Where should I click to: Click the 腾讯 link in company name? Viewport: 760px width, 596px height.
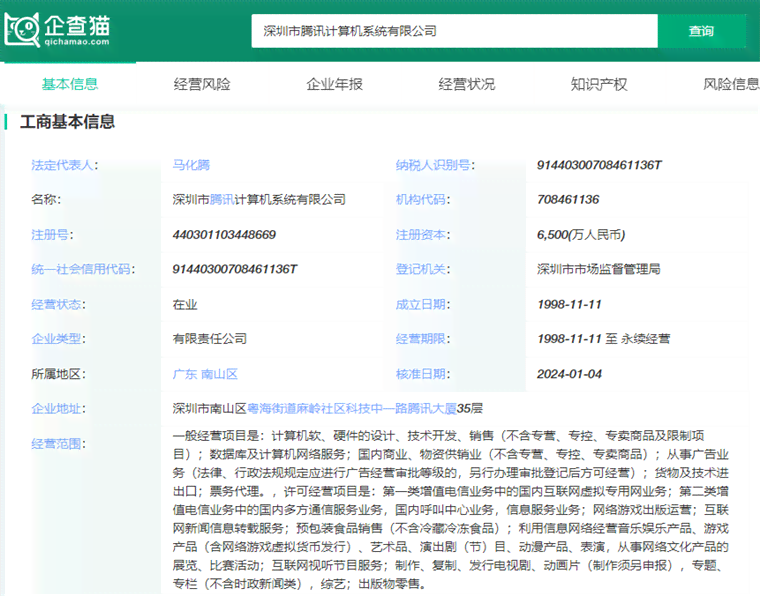222,200
